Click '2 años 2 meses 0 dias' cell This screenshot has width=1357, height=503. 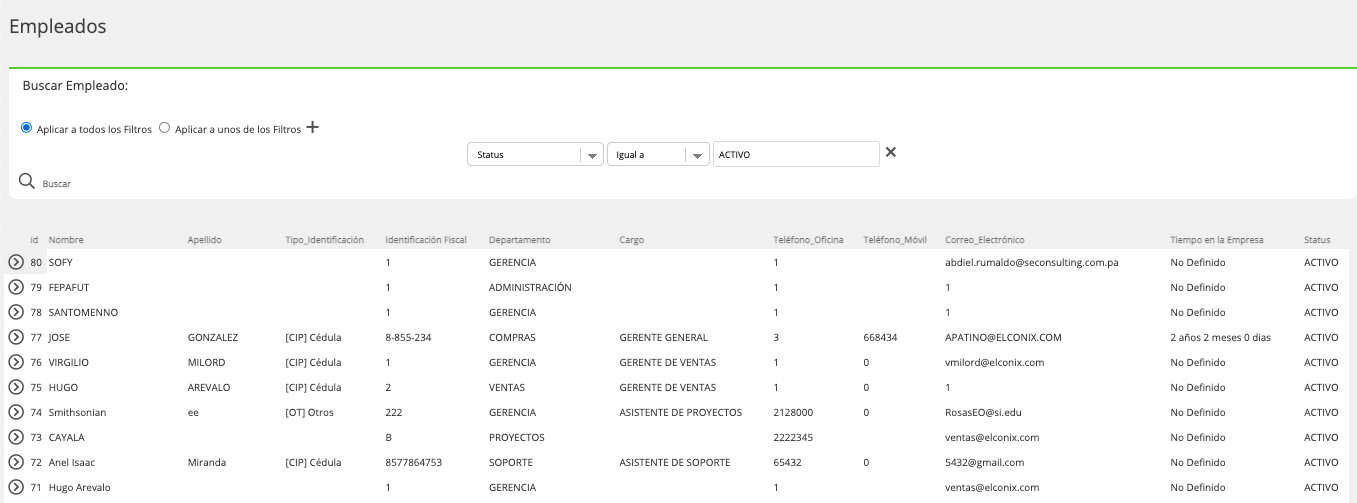click(x=1220, y=337)
